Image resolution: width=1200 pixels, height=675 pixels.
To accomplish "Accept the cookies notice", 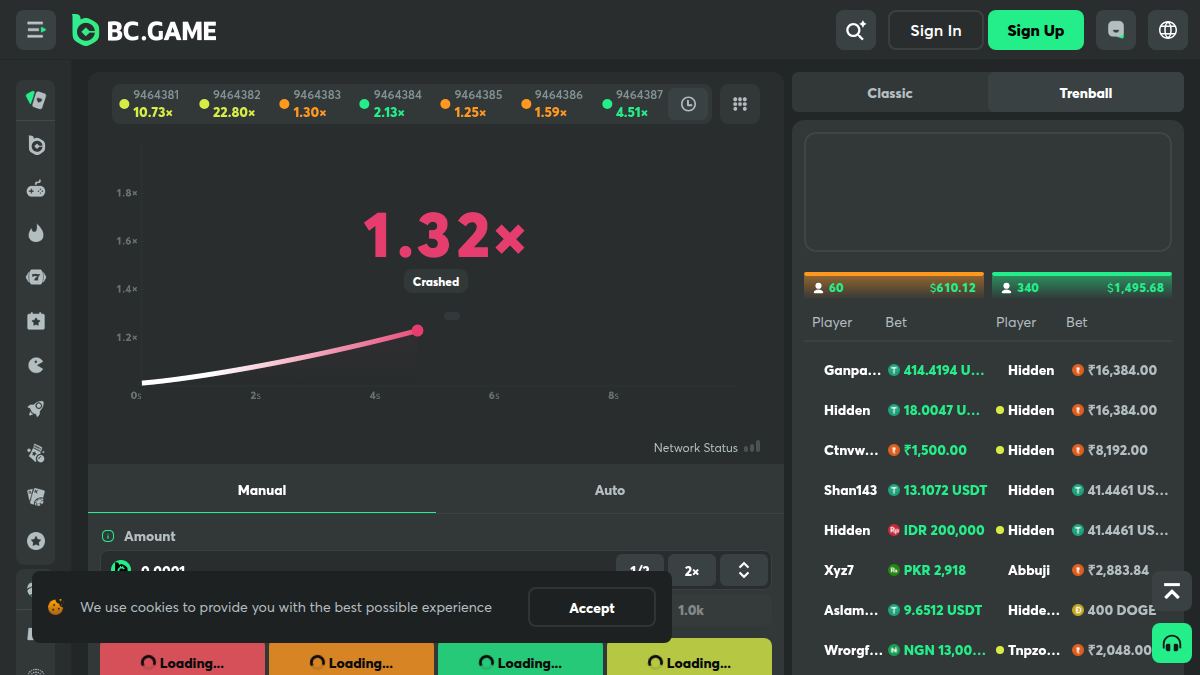I will pyautogui.click(x=592, y=608).
